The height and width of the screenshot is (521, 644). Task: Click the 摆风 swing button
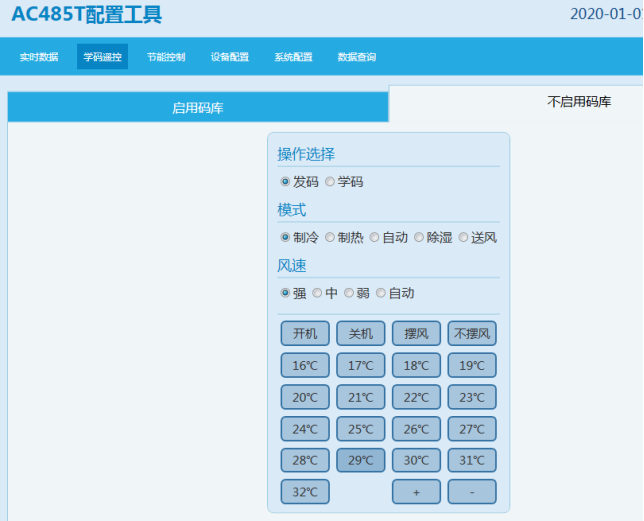[416, 333]
